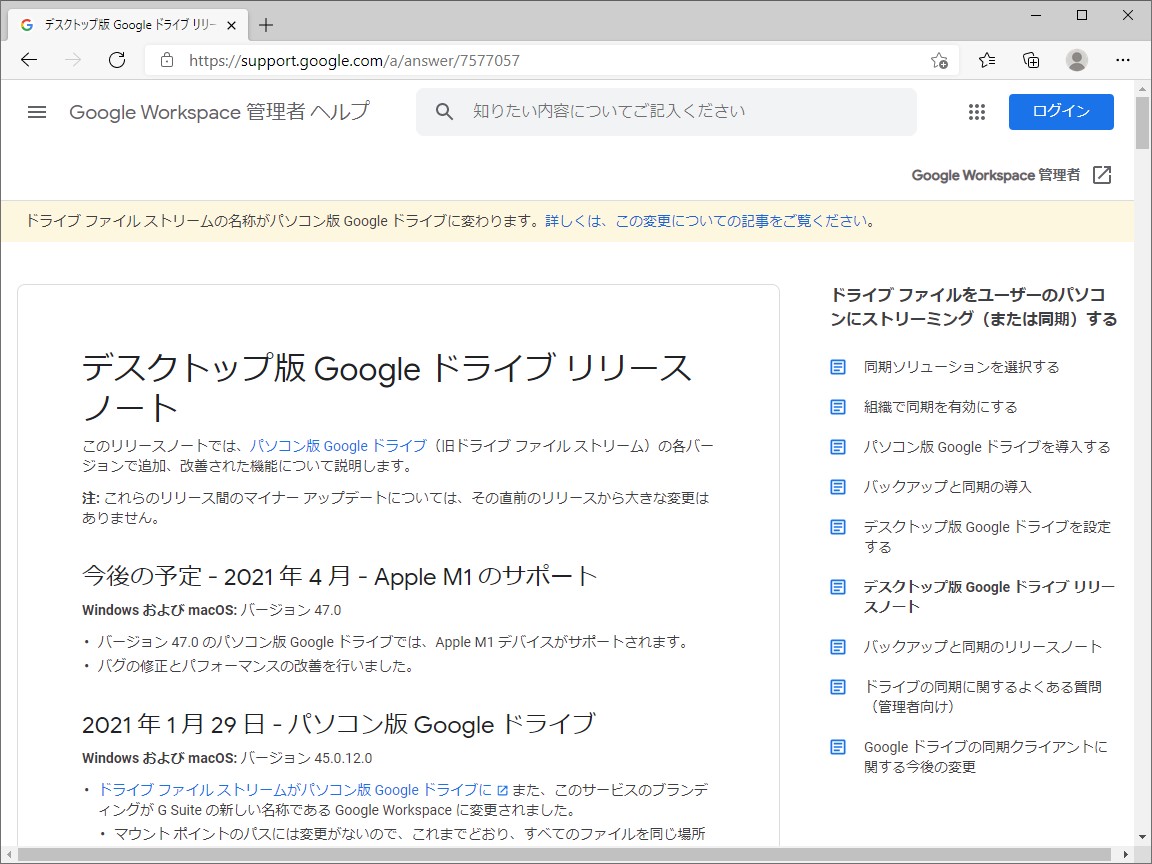The height and width of the screenshot is (864, 1152).
Task: Click the page reload button
Action: [x=117, y=59]
